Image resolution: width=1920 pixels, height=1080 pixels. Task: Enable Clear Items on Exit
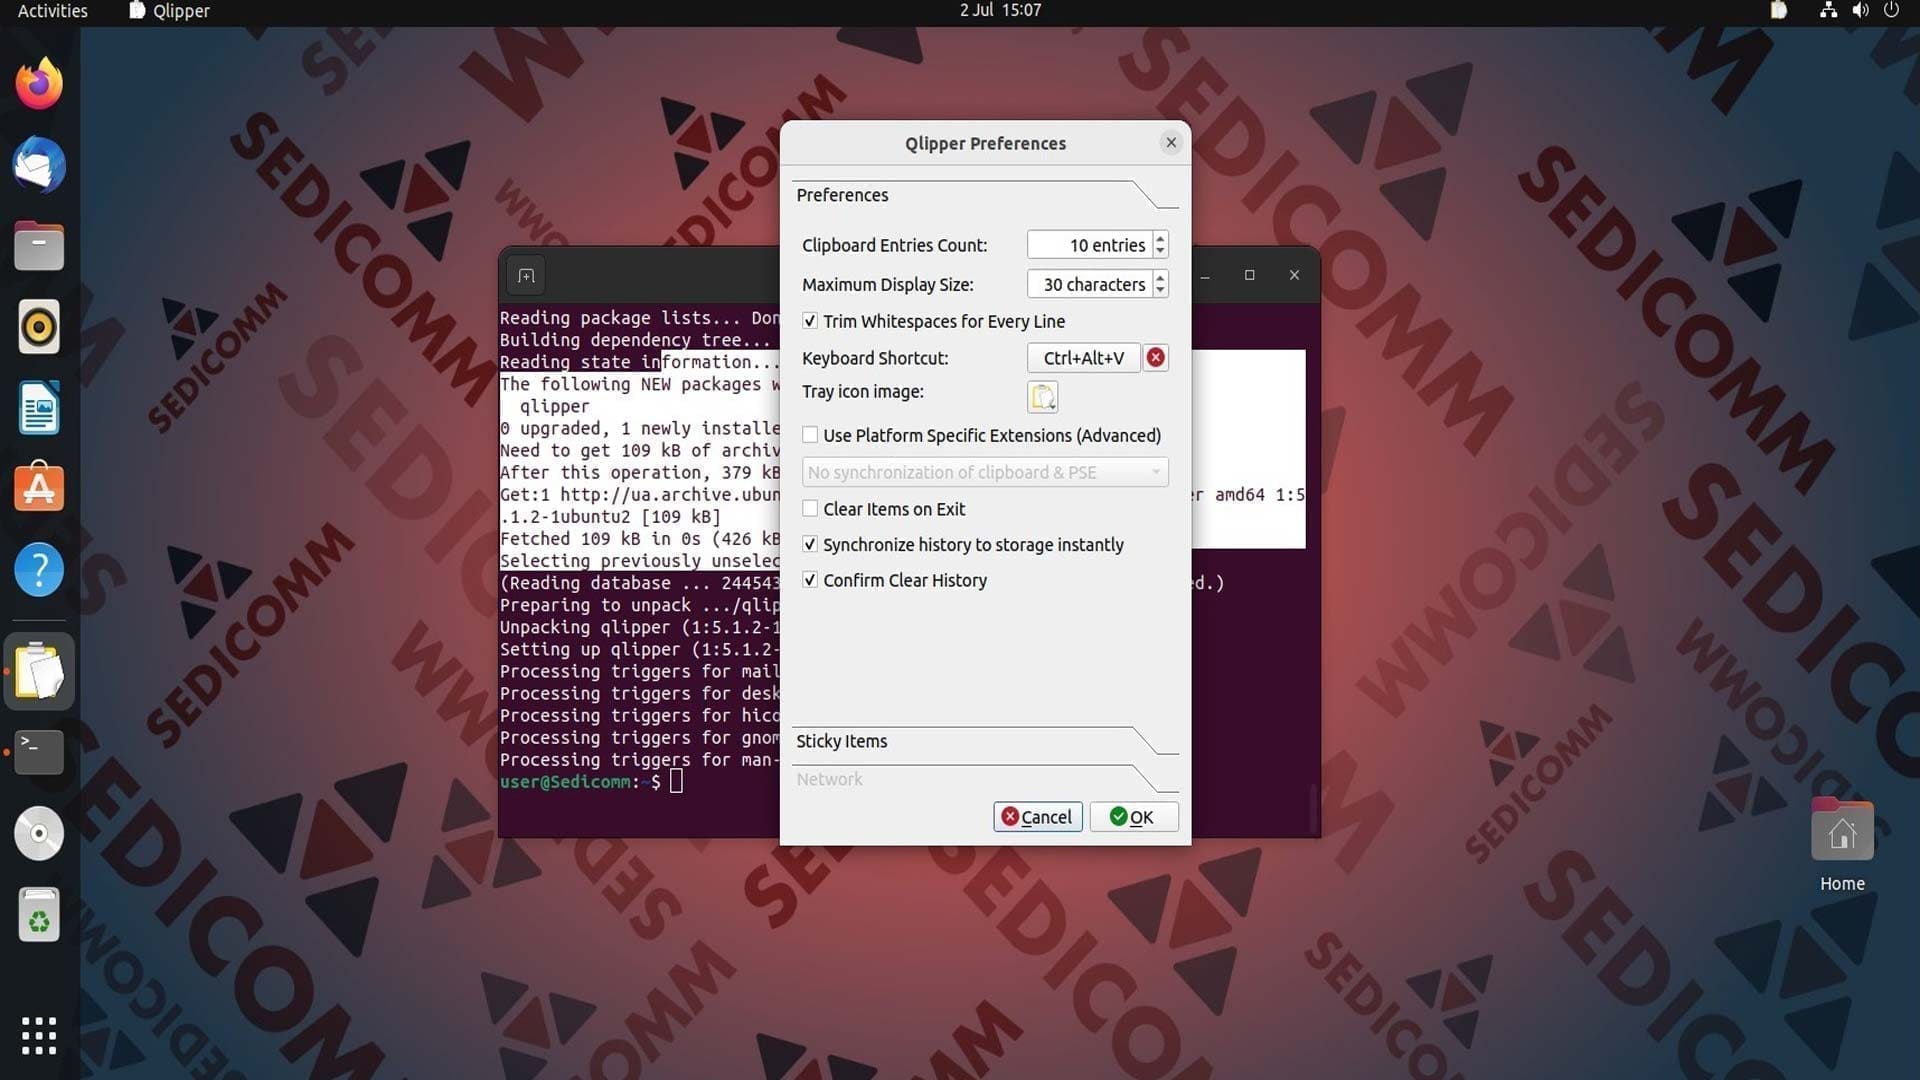[810, 509]
